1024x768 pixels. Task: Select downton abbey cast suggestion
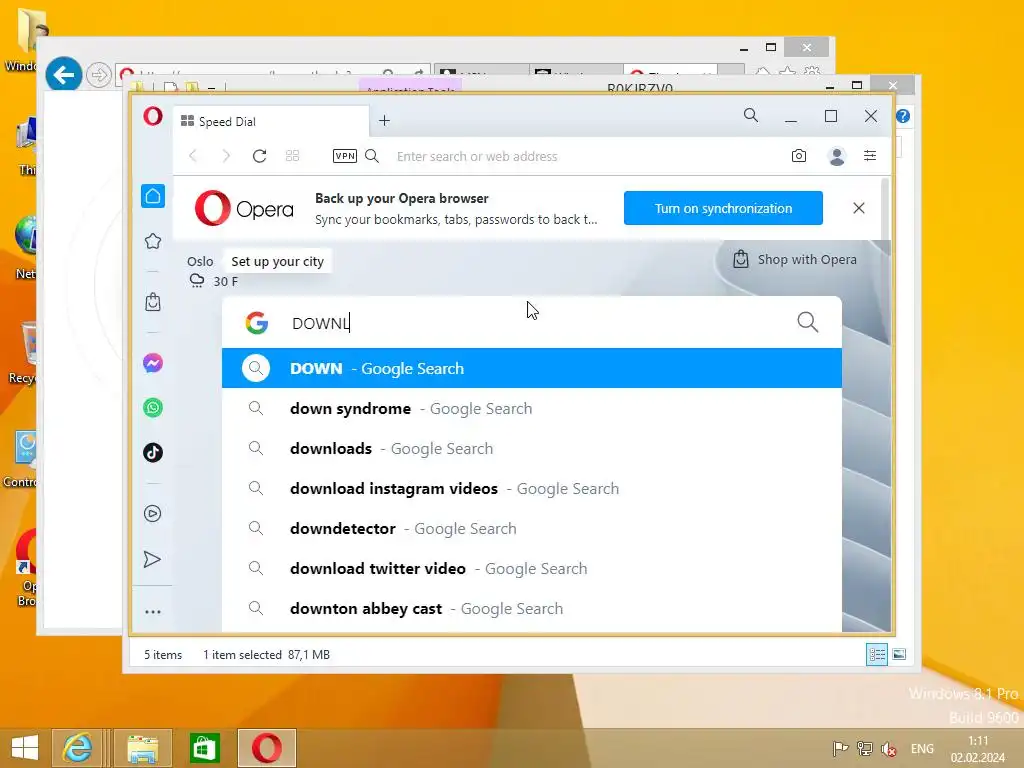point(532,609)
